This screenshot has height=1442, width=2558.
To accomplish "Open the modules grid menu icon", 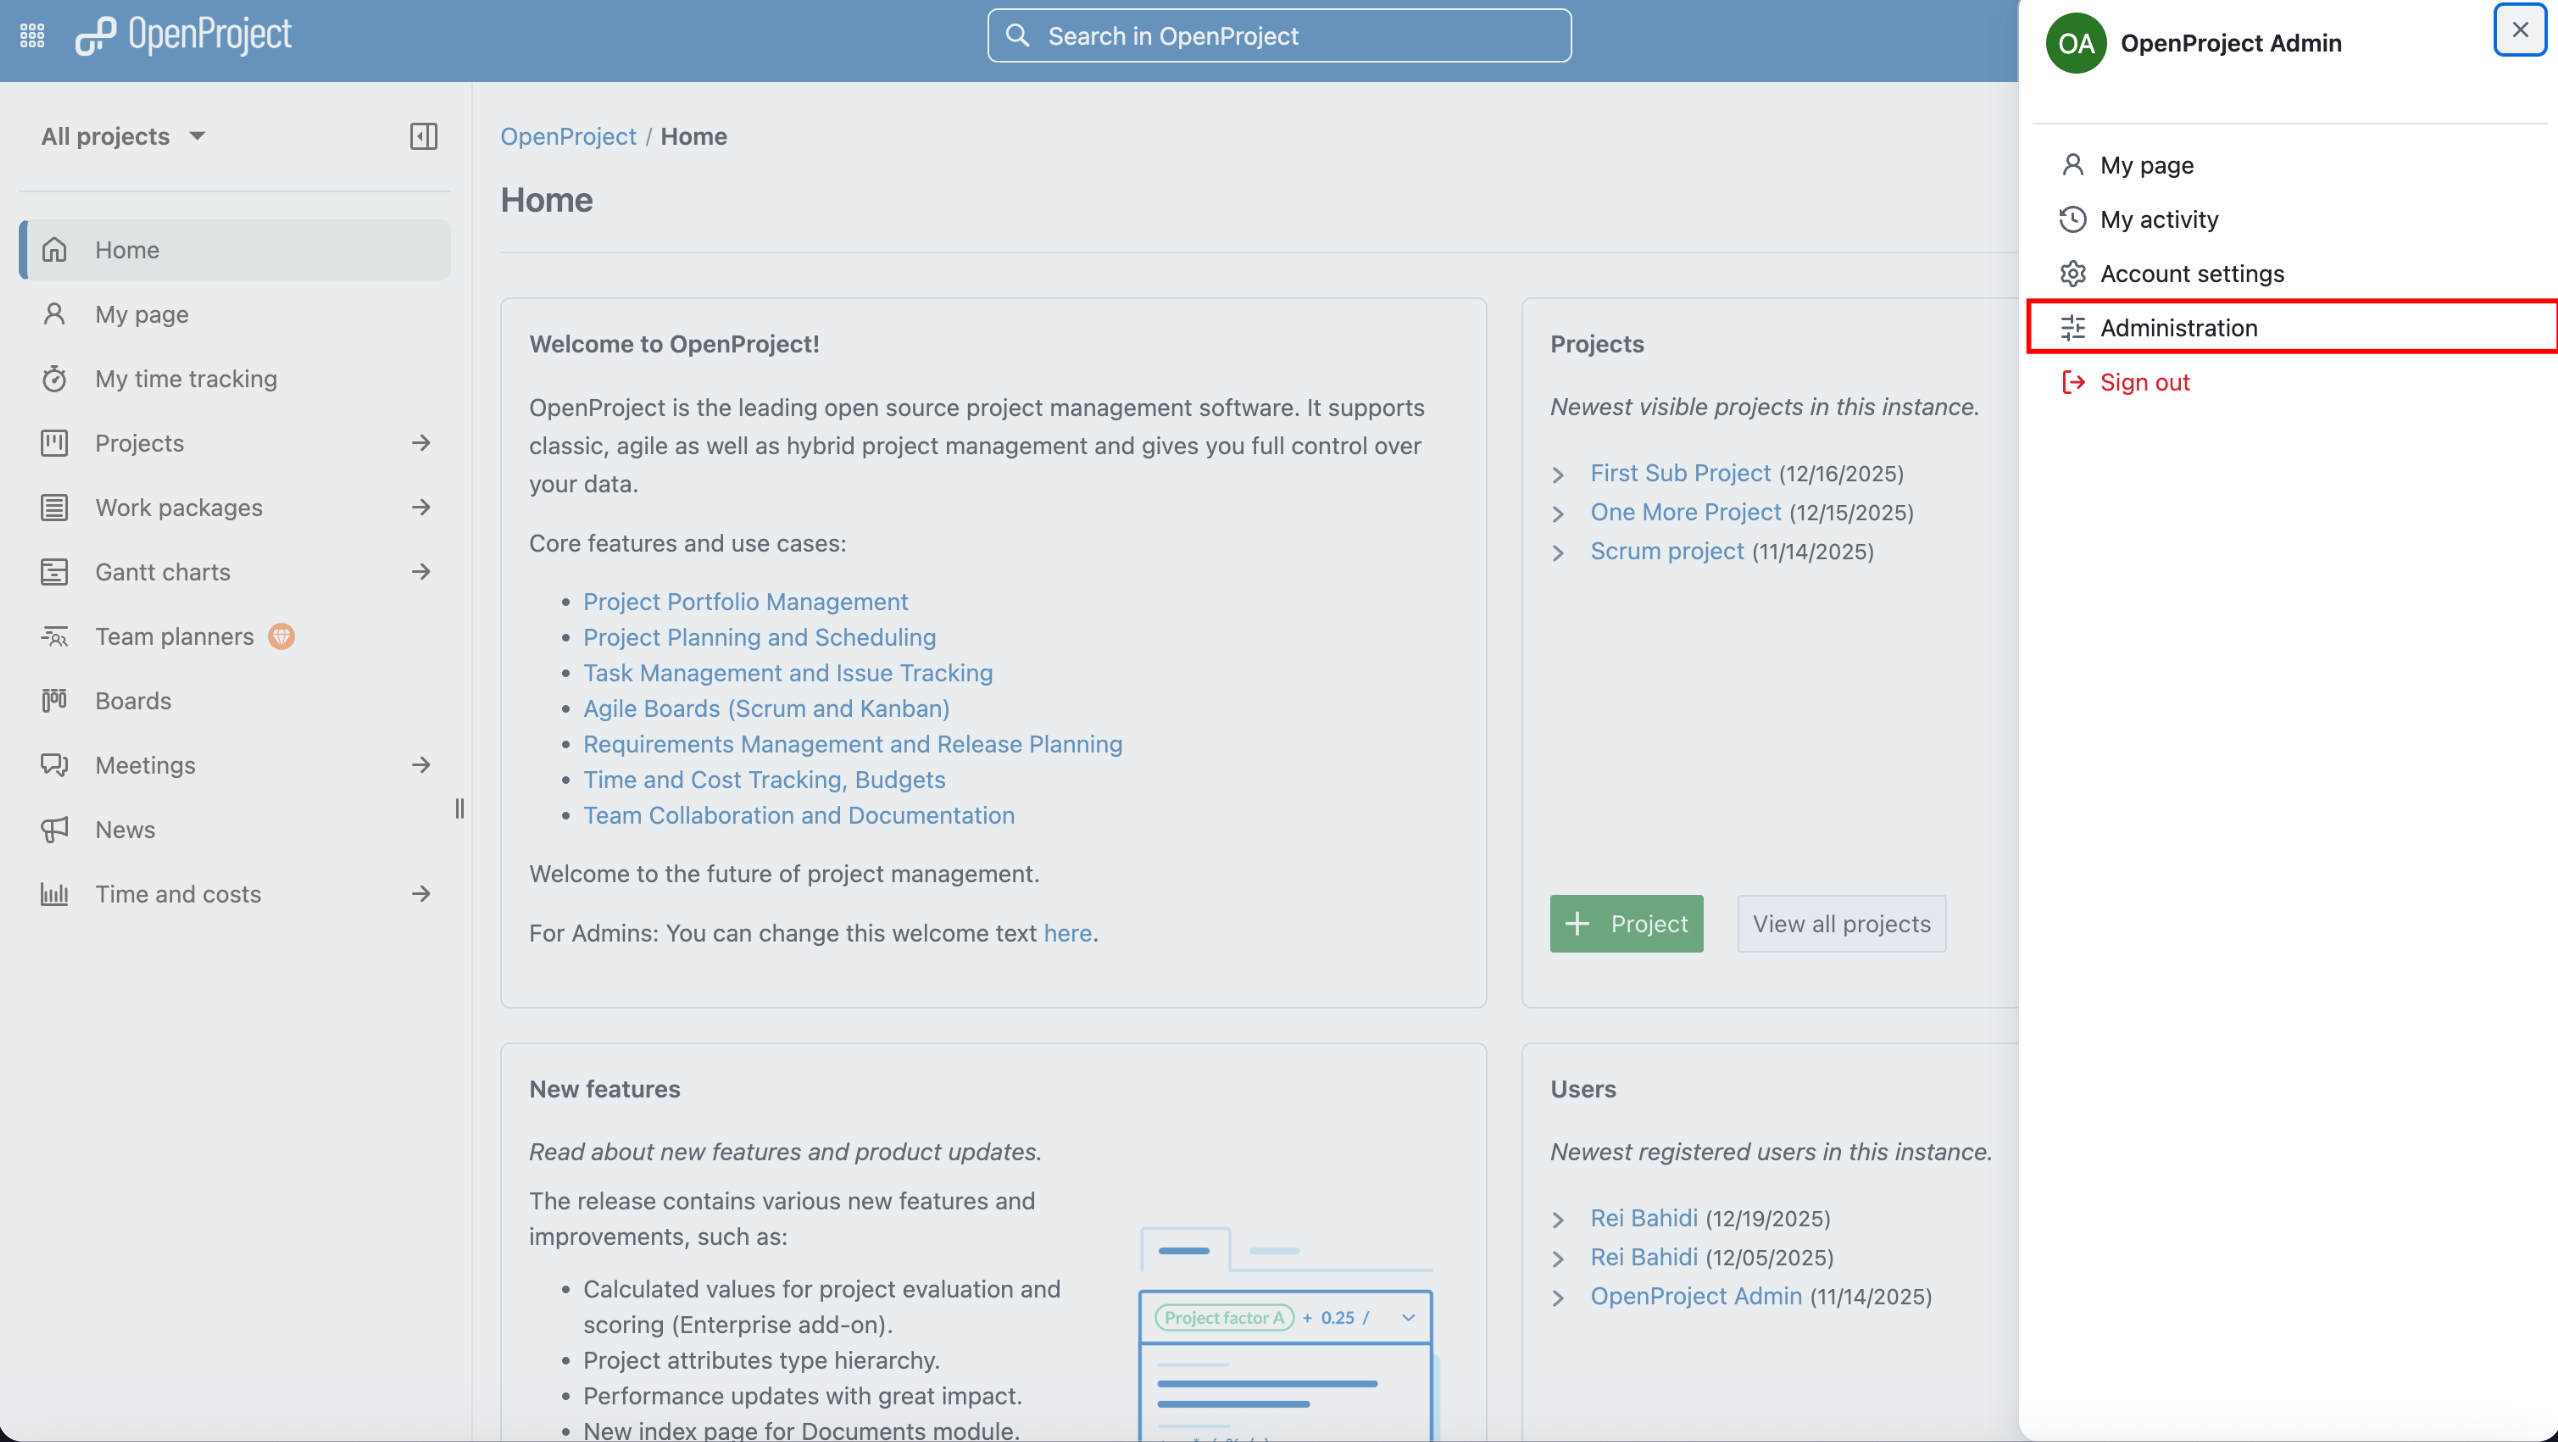I will tap(32, 36).
